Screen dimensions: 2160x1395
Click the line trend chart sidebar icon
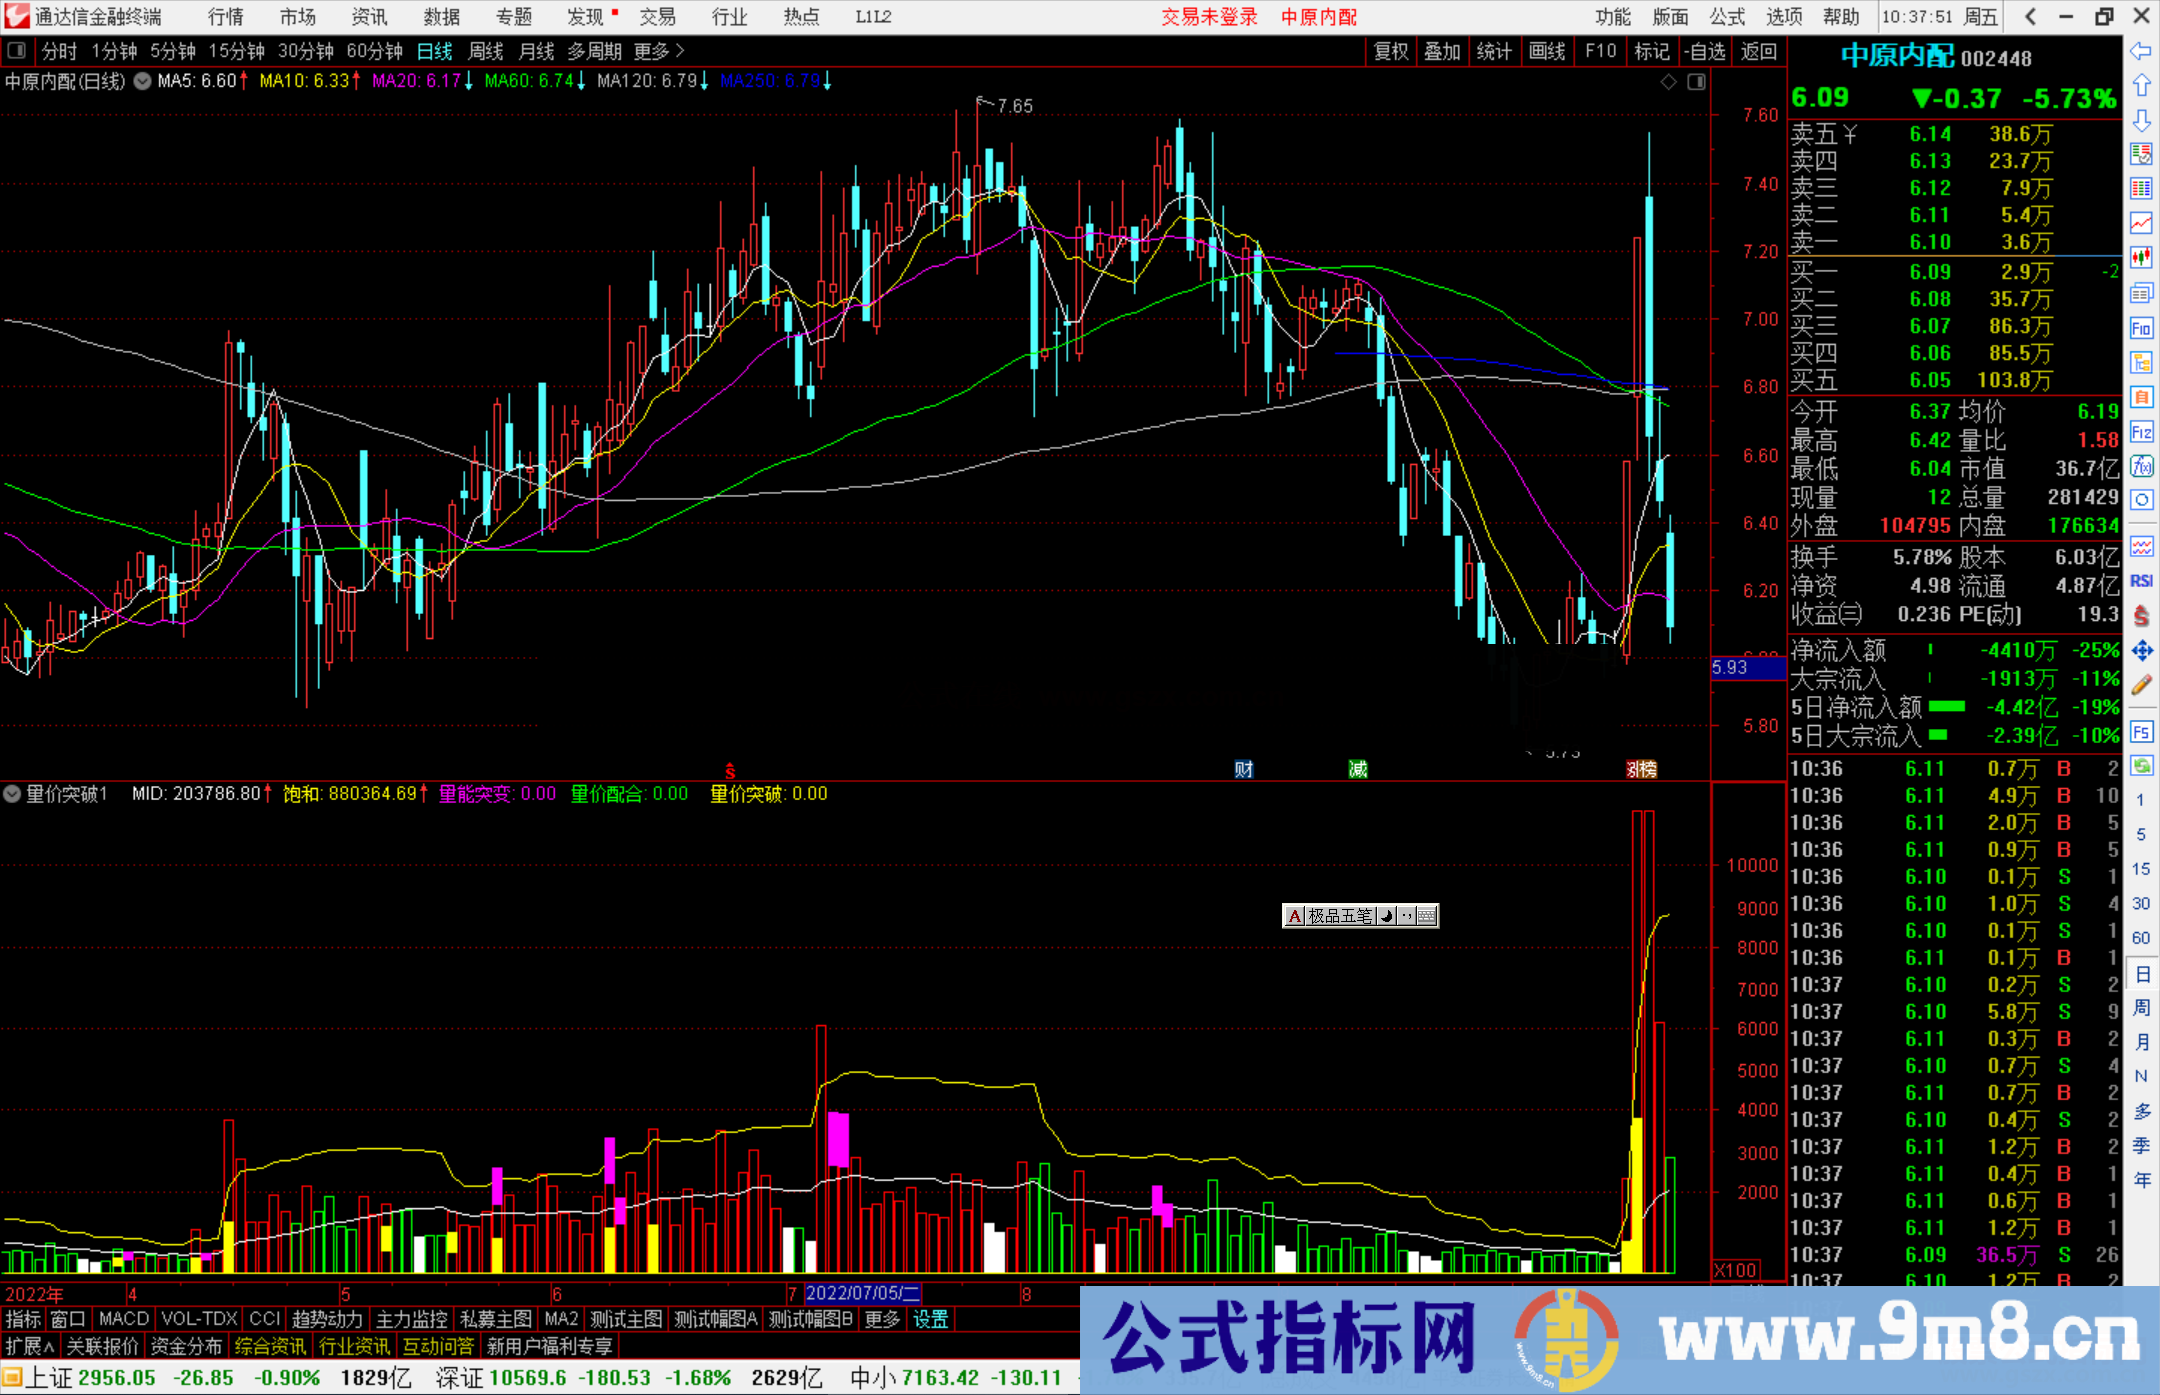point(2141,223)
